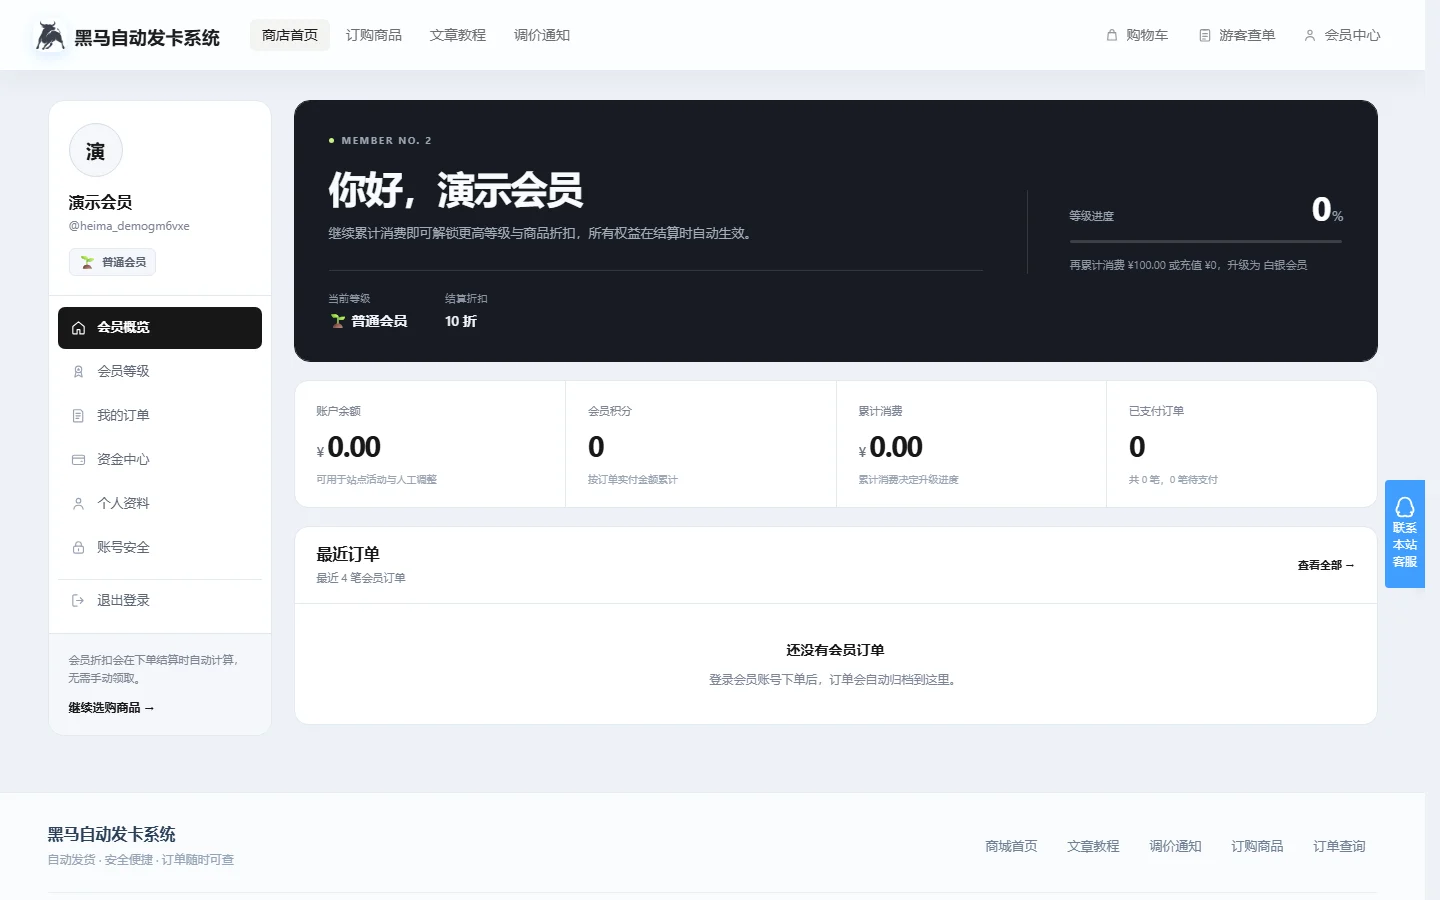Click the 10 折 discount value
The width and height of the screenshot is (1440, 900).
(461, 321)
